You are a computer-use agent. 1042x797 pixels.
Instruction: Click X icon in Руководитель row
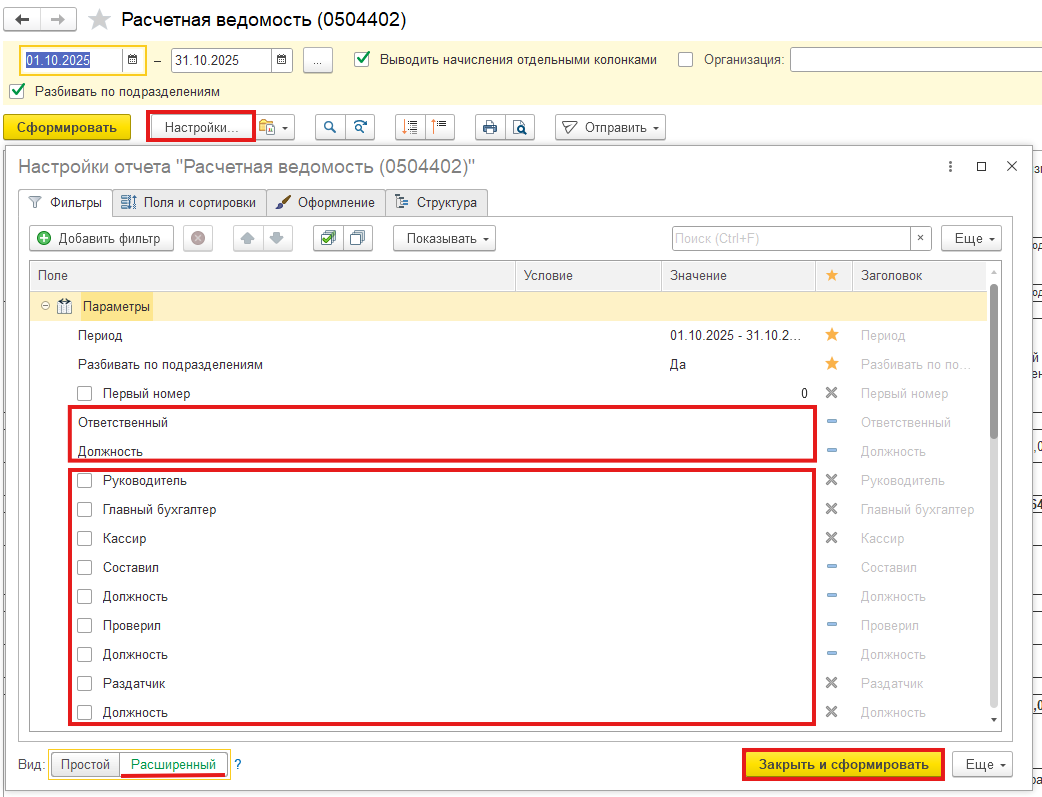click(831, 480)
